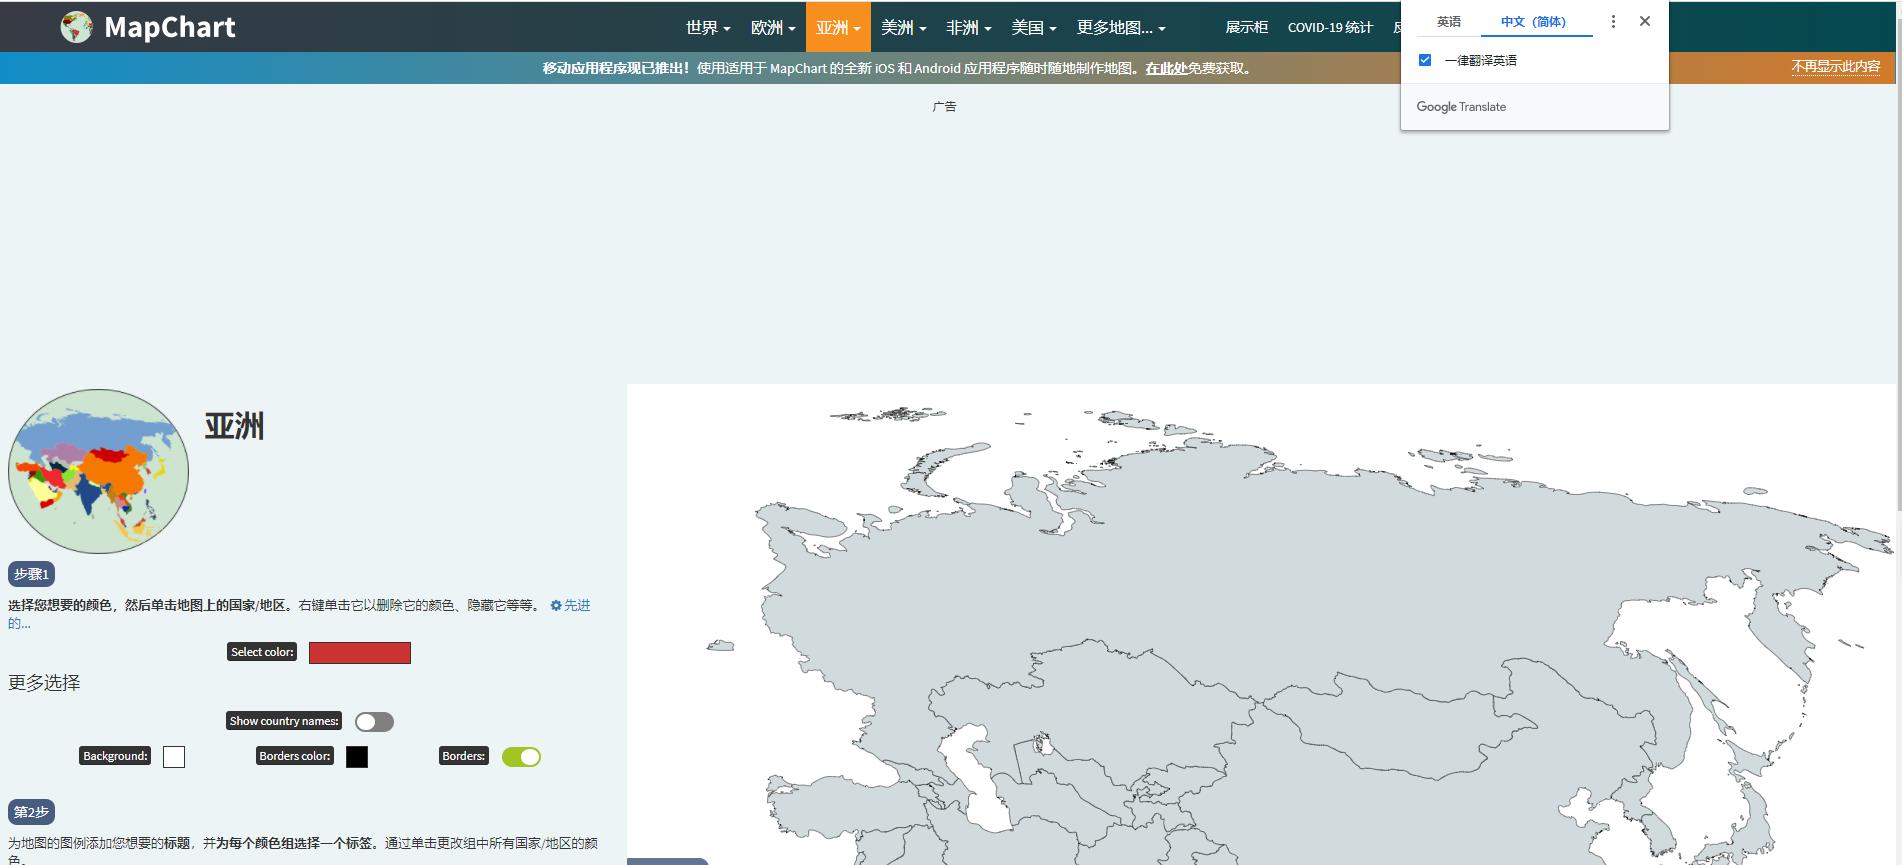Open the 美洲 navigation menu
The height and width of the screenshot is (865, 1902).
903,28
